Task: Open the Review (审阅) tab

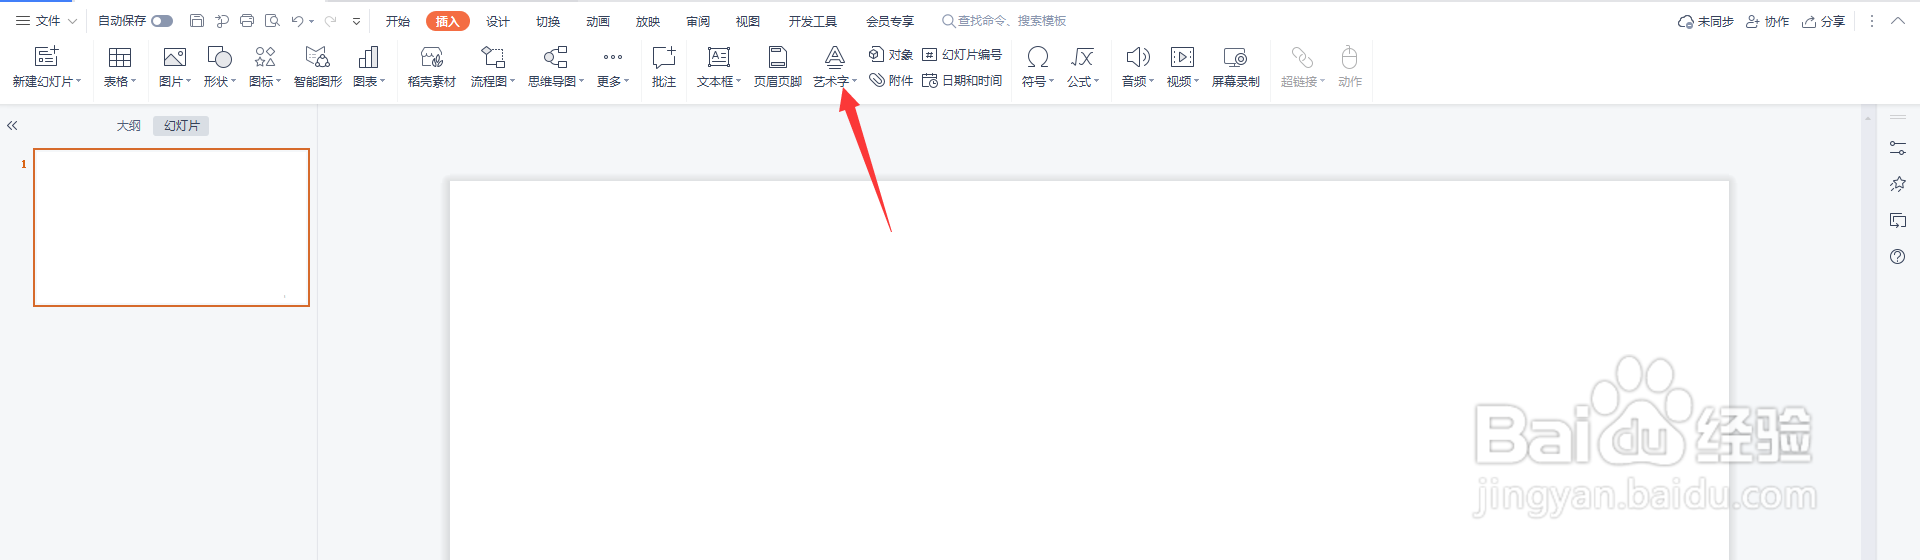Action: pyautogui.click(x=698, y=21)
